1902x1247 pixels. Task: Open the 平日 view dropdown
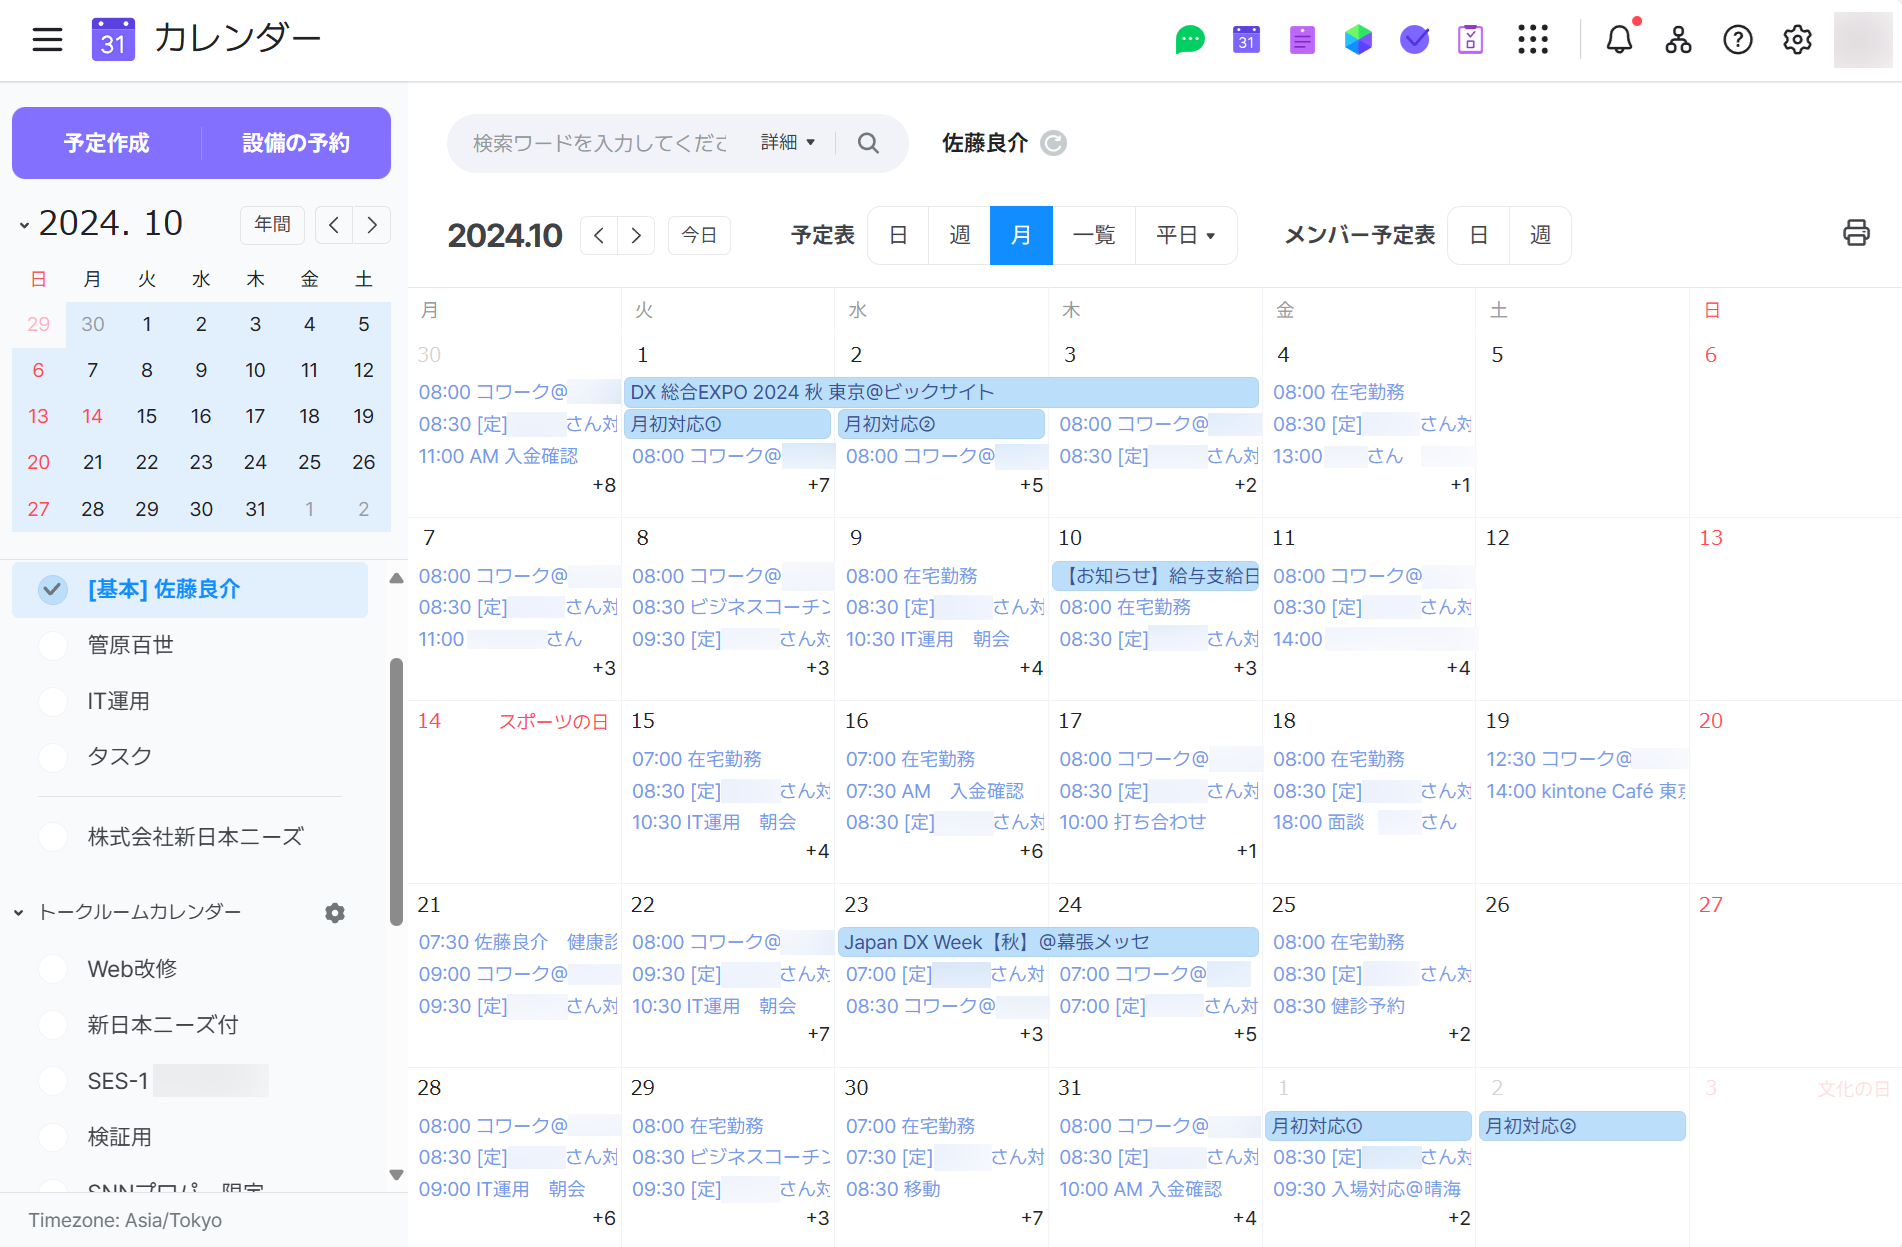[x=1185, y=235]
